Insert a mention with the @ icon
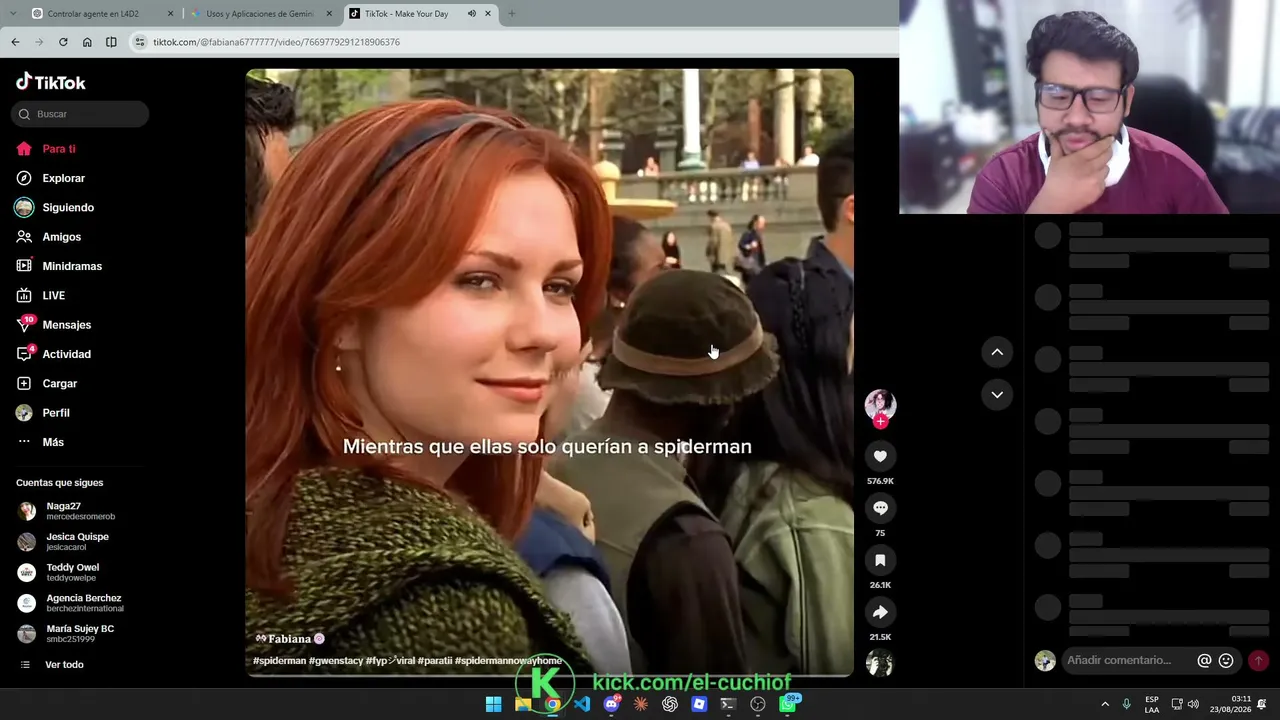The image size is (1280, 720). [1204, 660]
